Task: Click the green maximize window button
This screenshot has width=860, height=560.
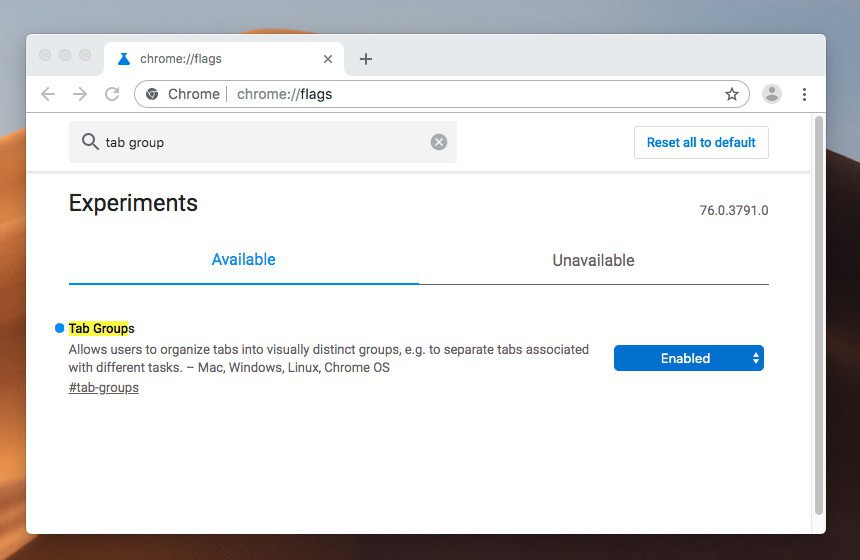Action: point(85,55)
